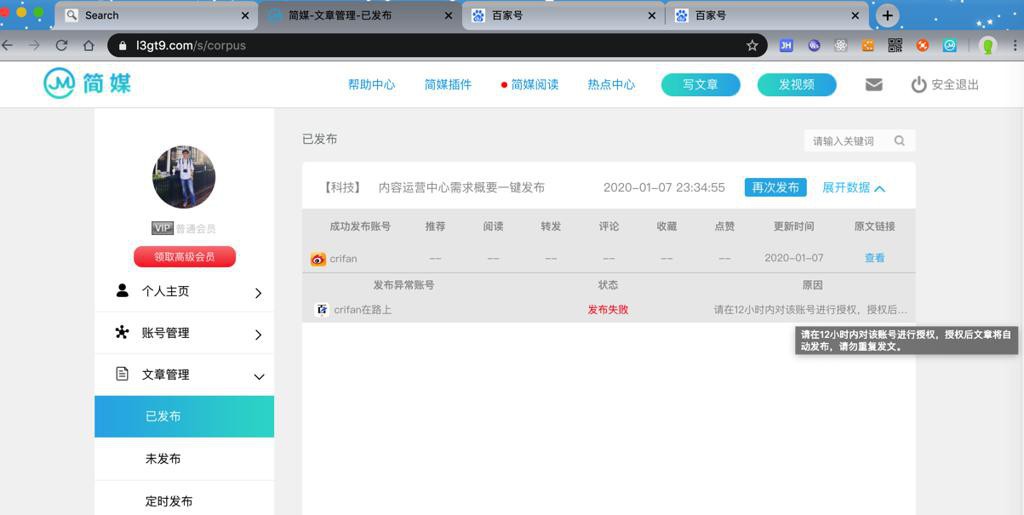Open a new browser tab
Viewport: 1024px width, 515px height.
[887, 15]
